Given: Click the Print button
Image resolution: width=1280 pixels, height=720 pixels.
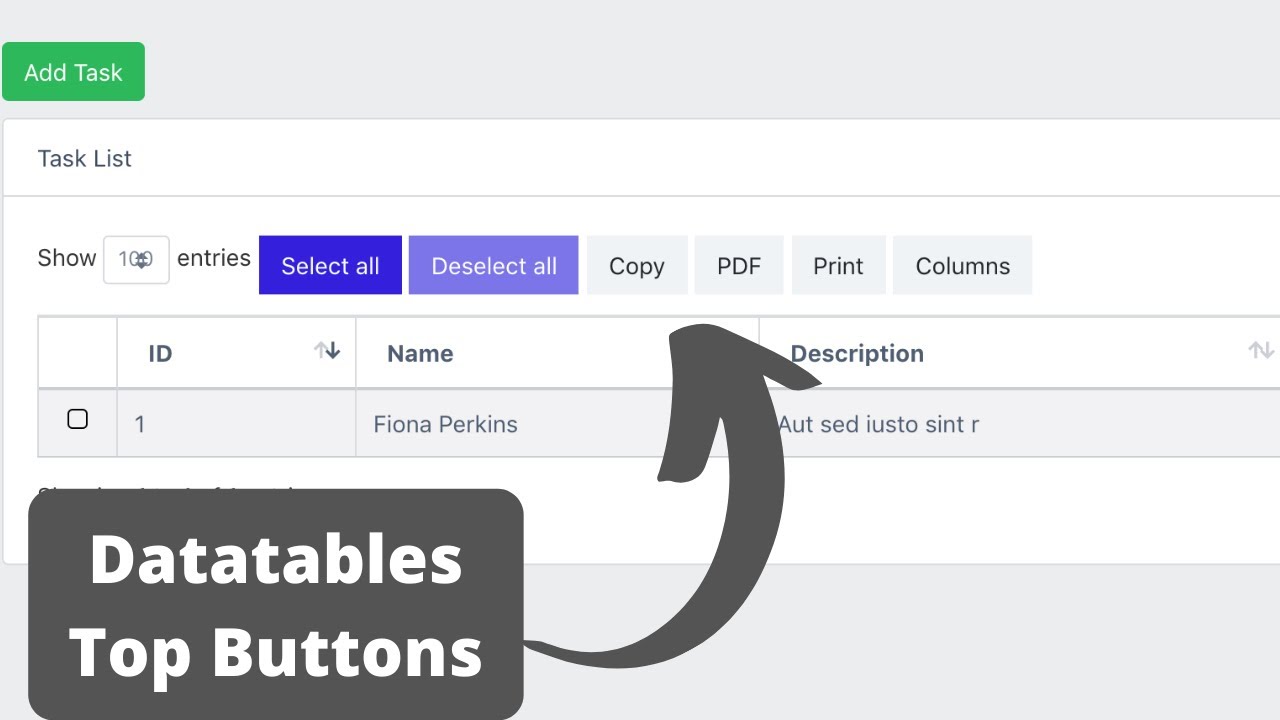Looking at the screenshot, I should [838, 265].
